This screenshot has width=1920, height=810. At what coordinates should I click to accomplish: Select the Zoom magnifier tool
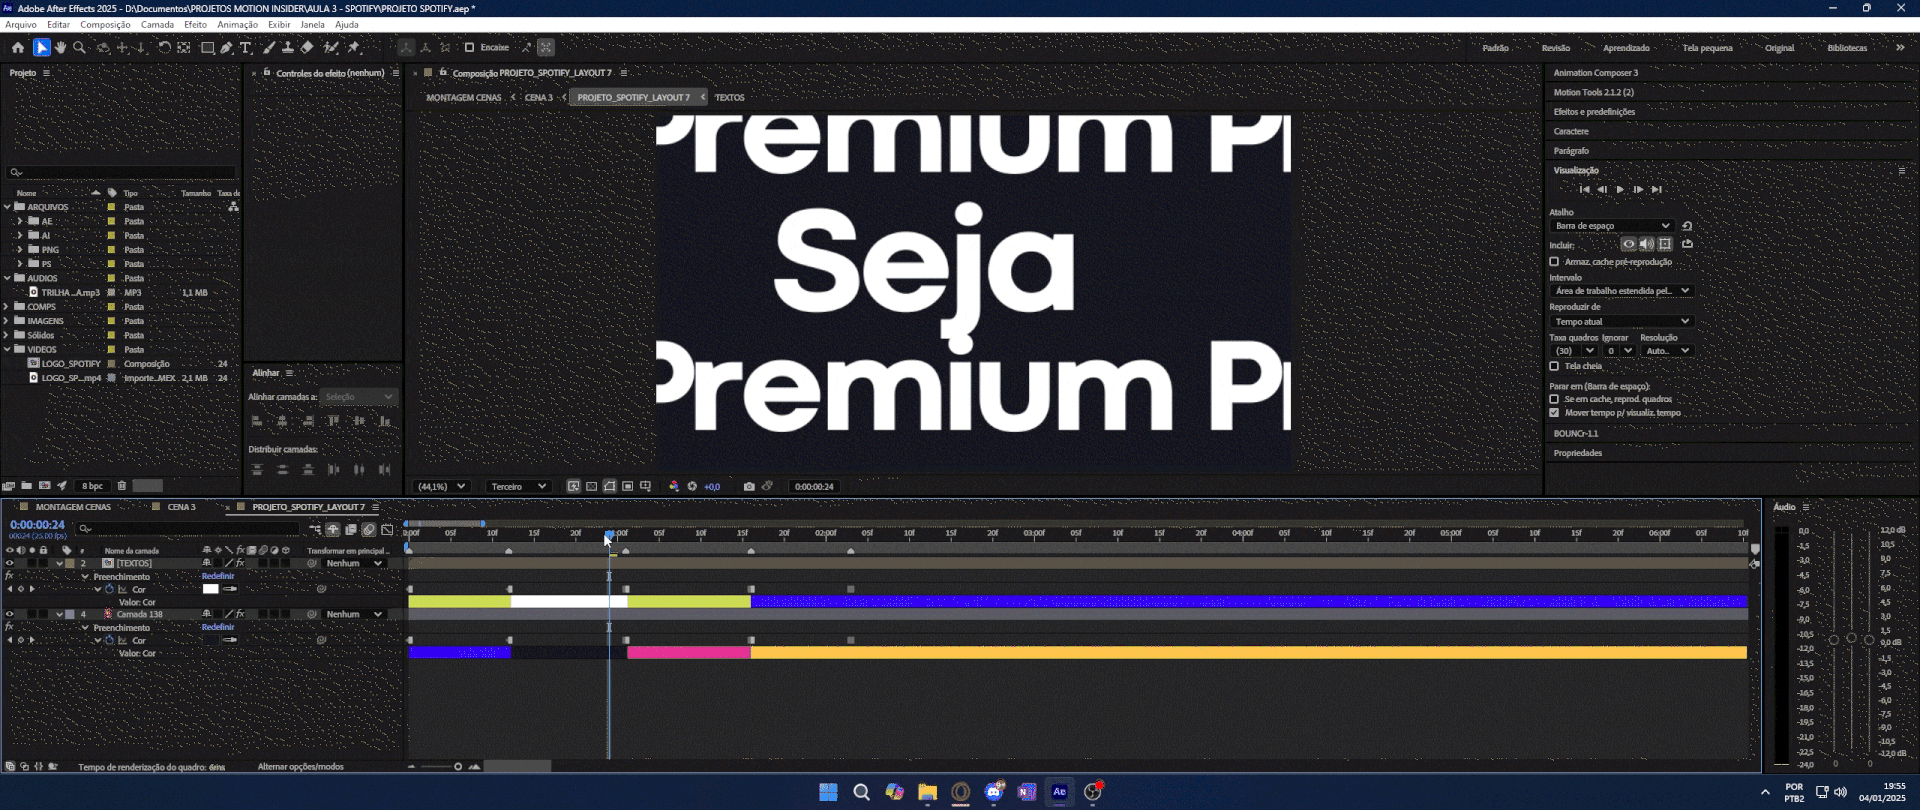(x=80, y=47)
